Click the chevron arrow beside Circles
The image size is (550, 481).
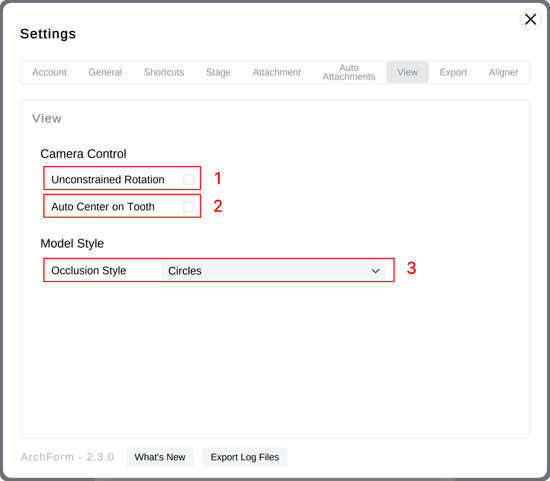(x=375, y=271)
